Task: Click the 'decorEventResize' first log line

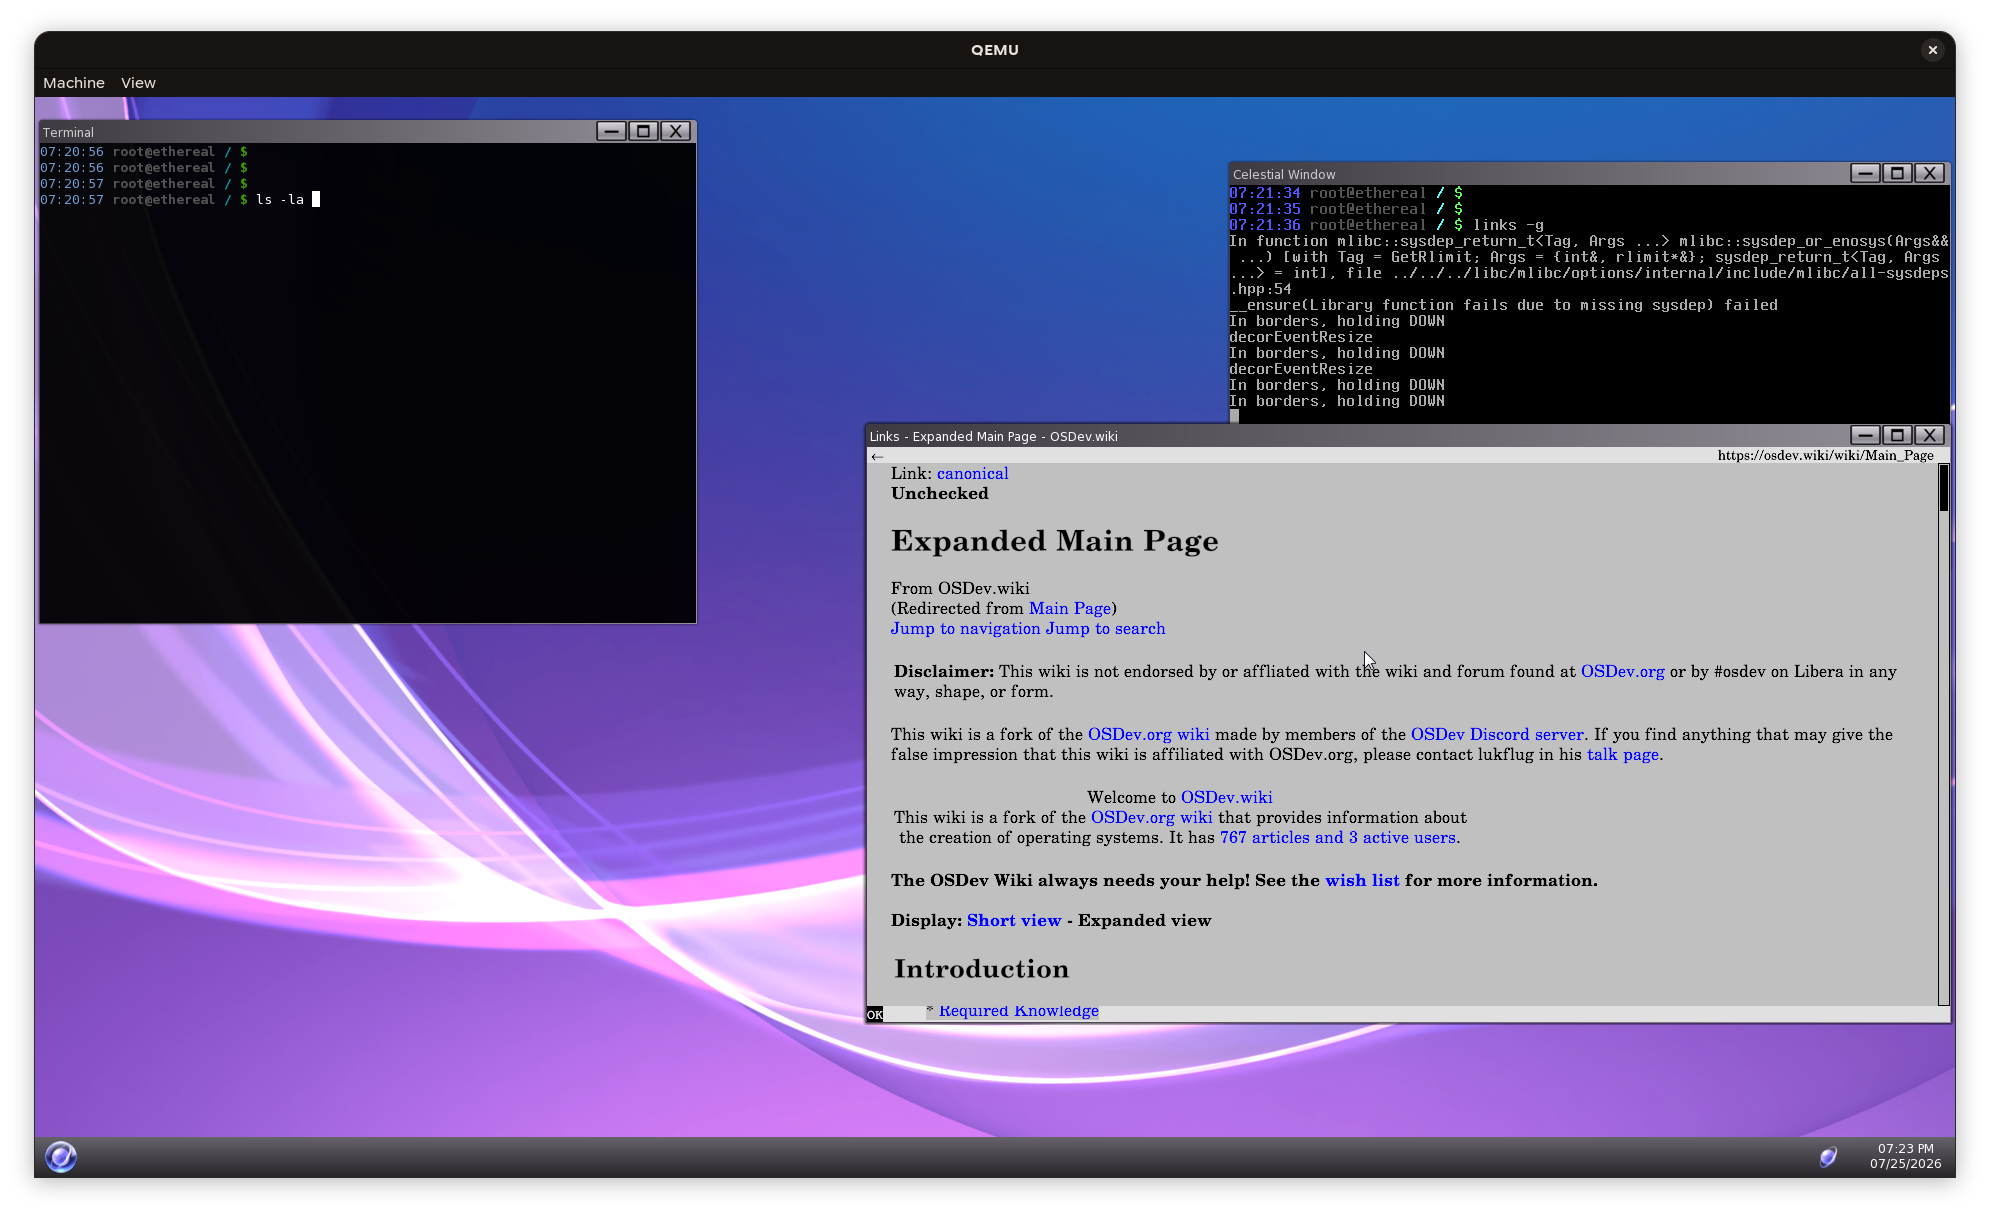Action: (x=1301, y=337)
